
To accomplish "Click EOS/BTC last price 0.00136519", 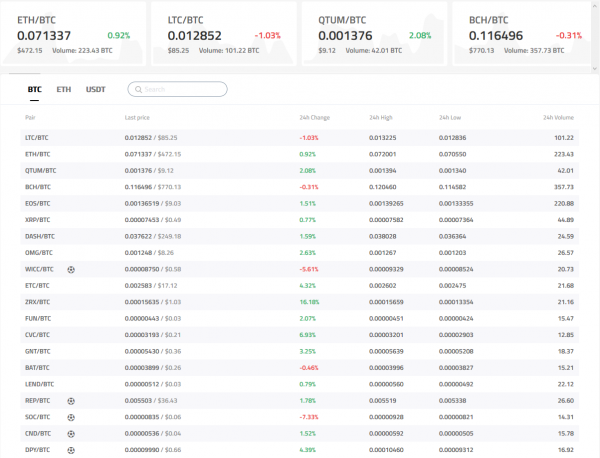I will [142, 204].
